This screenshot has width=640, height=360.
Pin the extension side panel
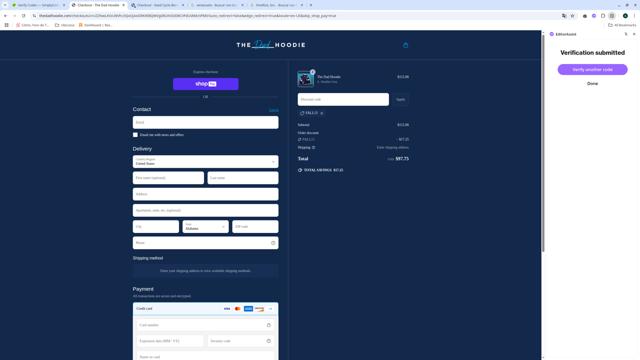coord(626,34)
